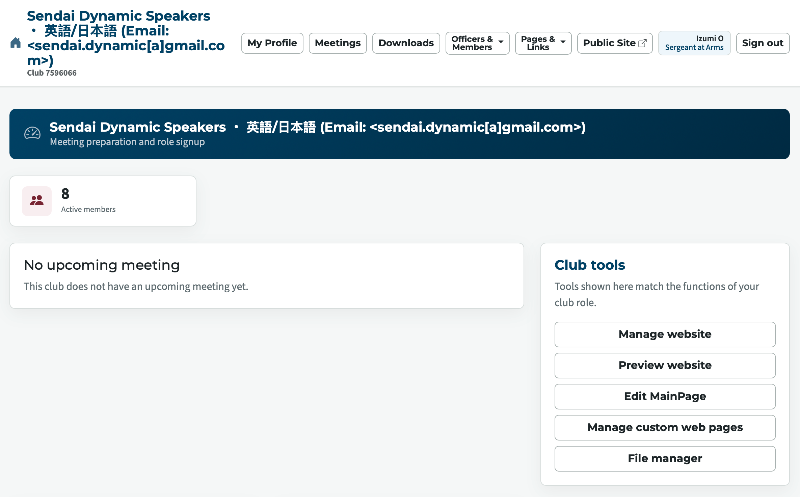Click the 'Tools shown here match' description text

tap(657, 294)
